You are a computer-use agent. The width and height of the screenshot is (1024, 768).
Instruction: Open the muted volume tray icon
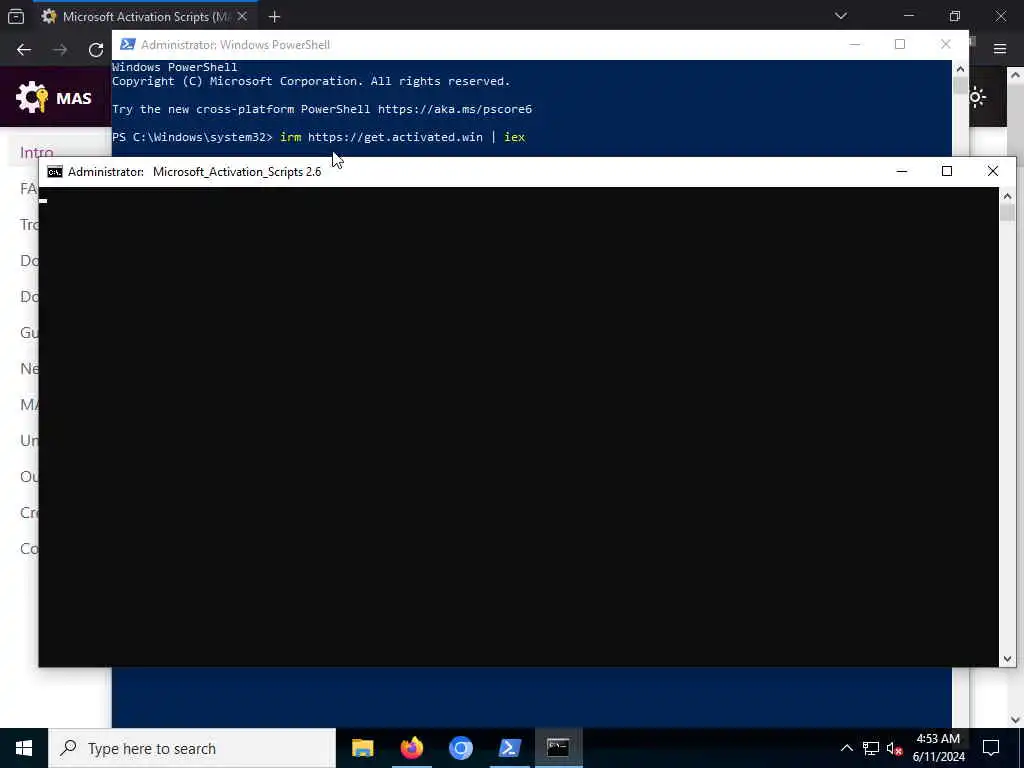coord(895,748)
